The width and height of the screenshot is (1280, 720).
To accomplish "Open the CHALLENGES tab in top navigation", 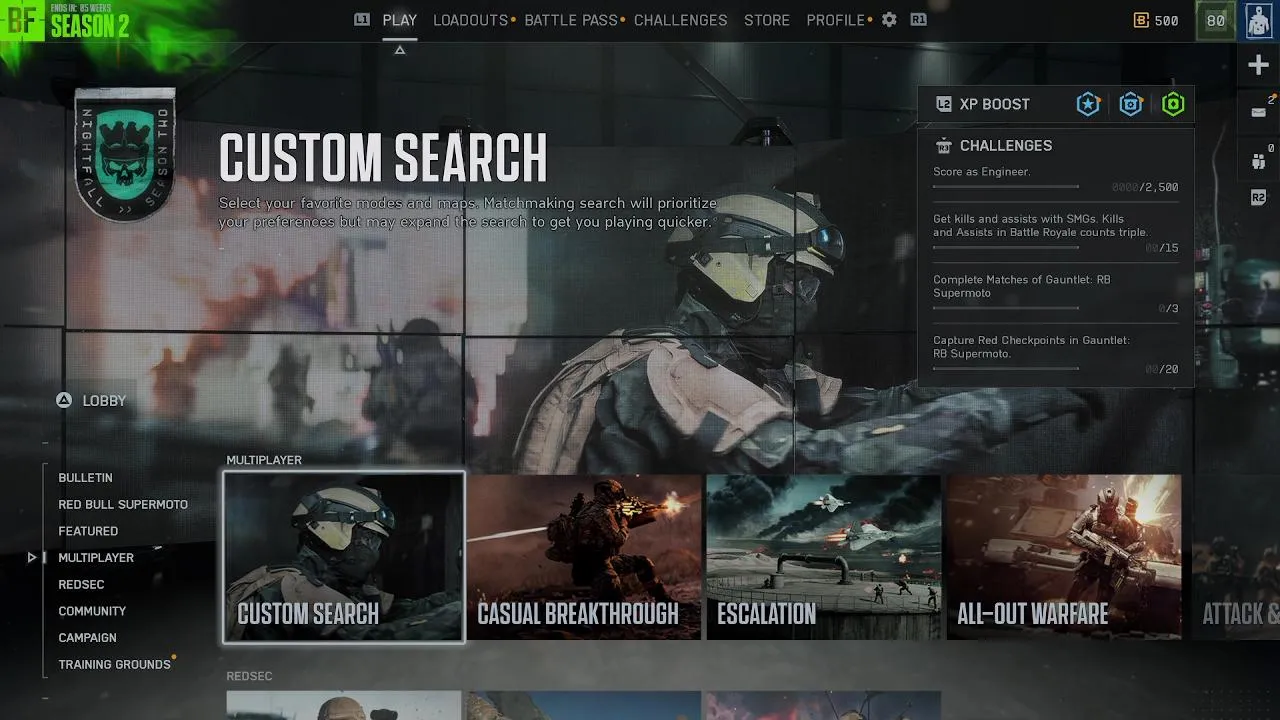I will pos(680,20).
